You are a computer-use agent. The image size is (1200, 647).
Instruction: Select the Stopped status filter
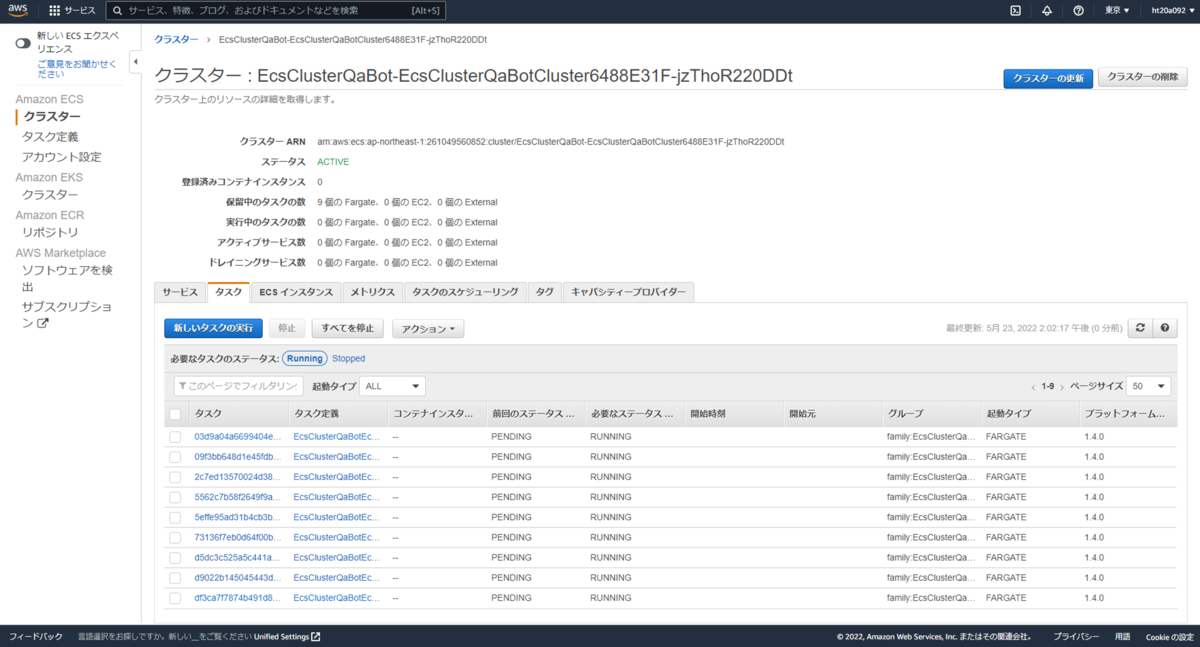coord(349,358)
